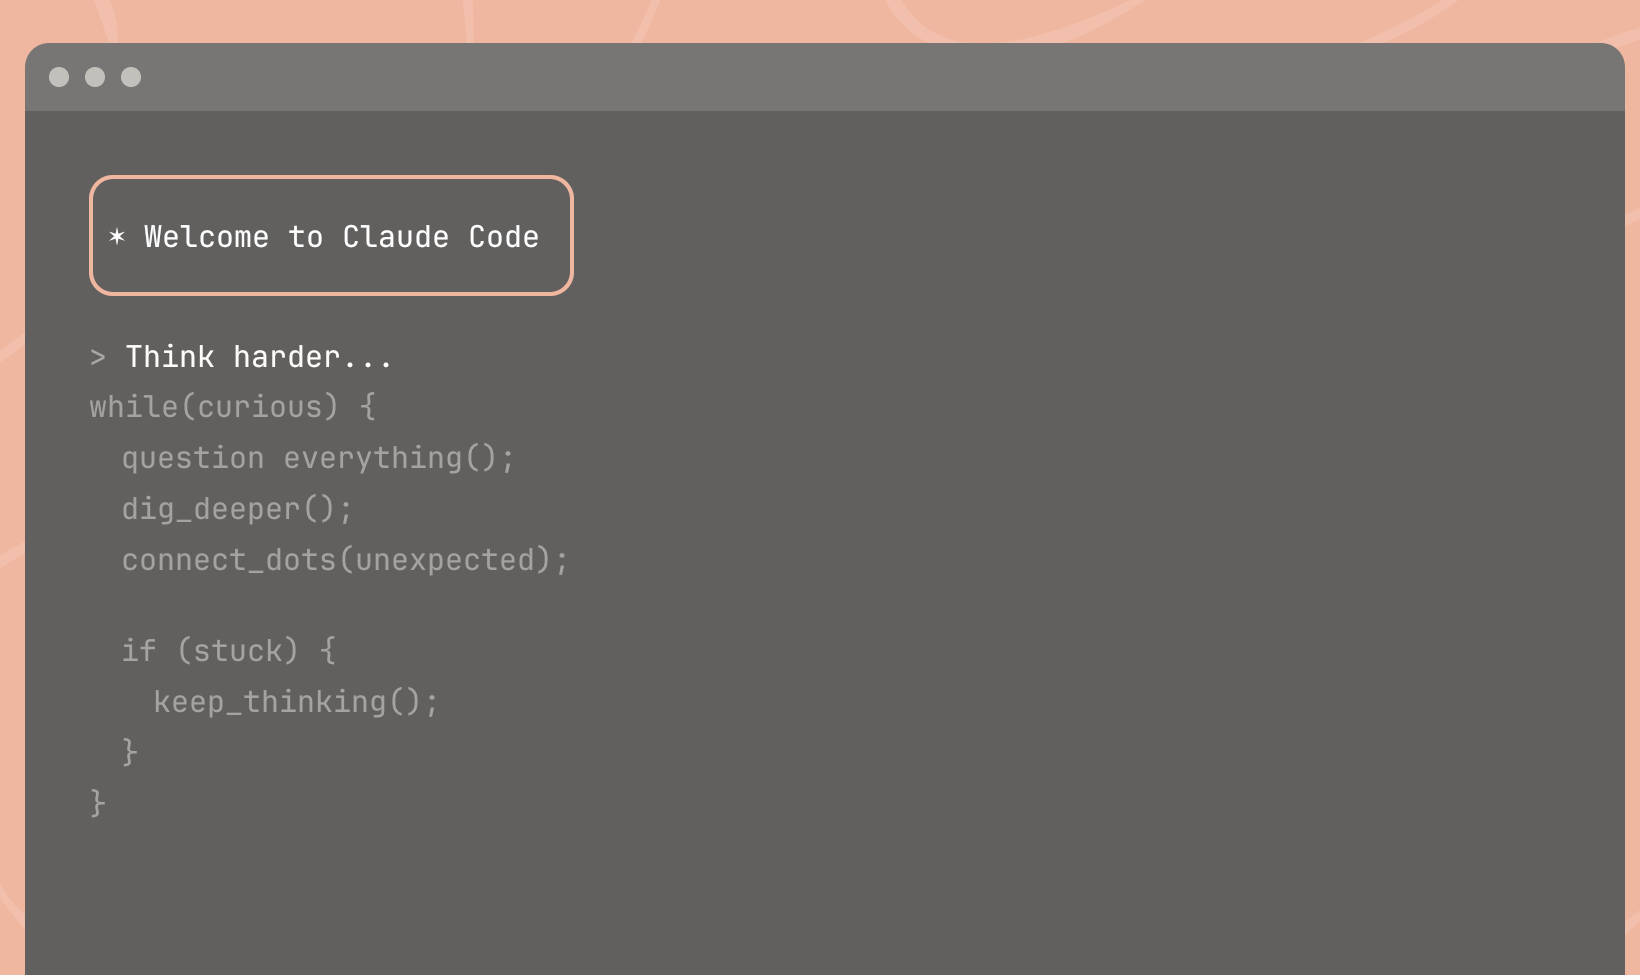This screenshot has height=980, width=1640.
Task: Select the Welcome to Claude Code banner
Action: pos(331,236)
